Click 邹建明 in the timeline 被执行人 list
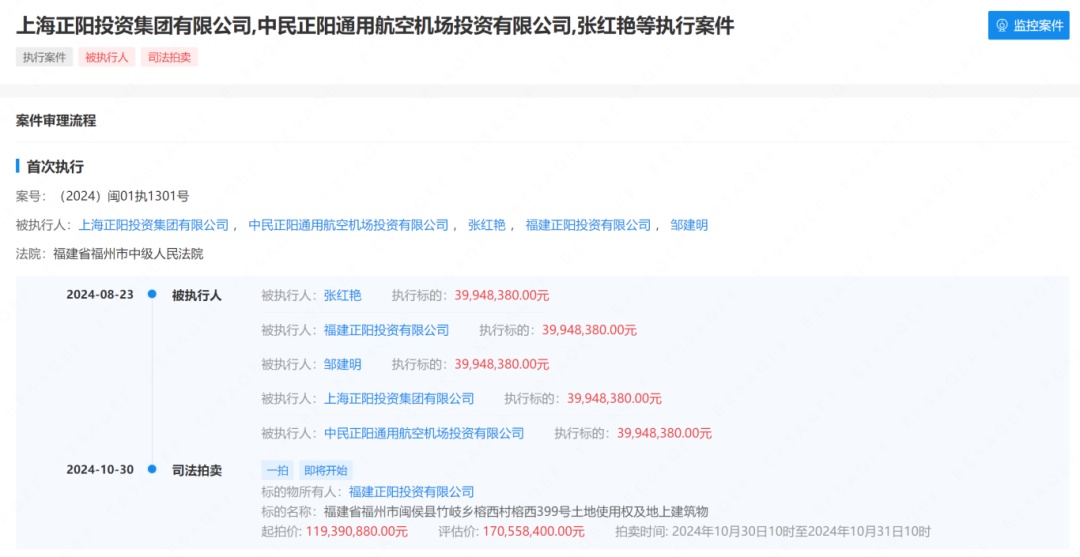The image size is (1080, 557). (342, 364)
